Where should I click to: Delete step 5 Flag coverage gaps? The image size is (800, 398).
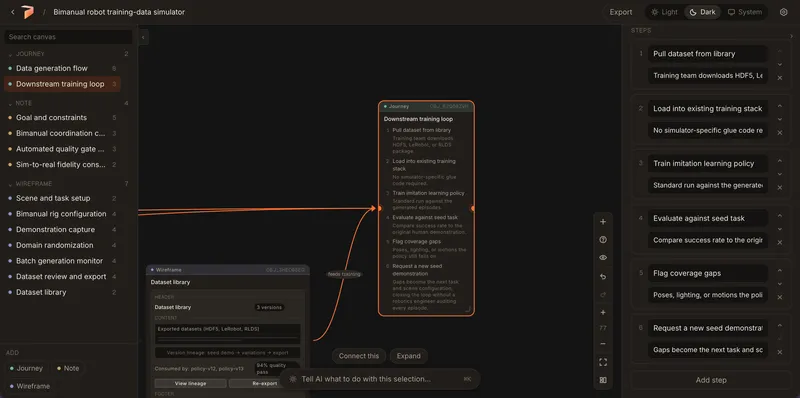point(780,297)
